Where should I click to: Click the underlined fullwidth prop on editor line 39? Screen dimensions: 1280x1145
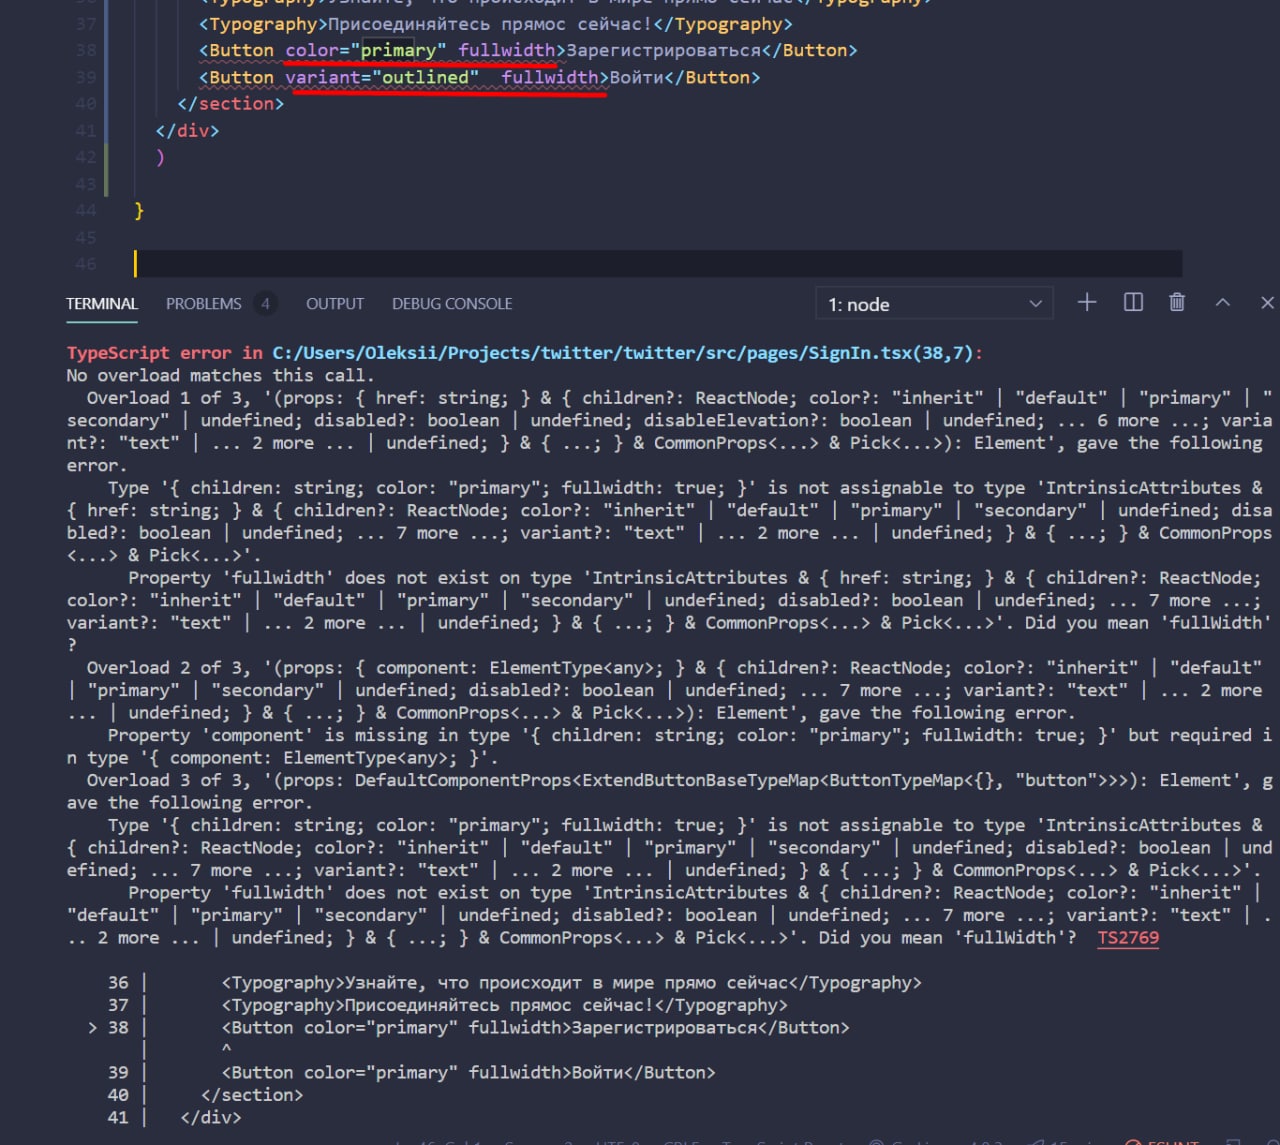click(550, 77)
